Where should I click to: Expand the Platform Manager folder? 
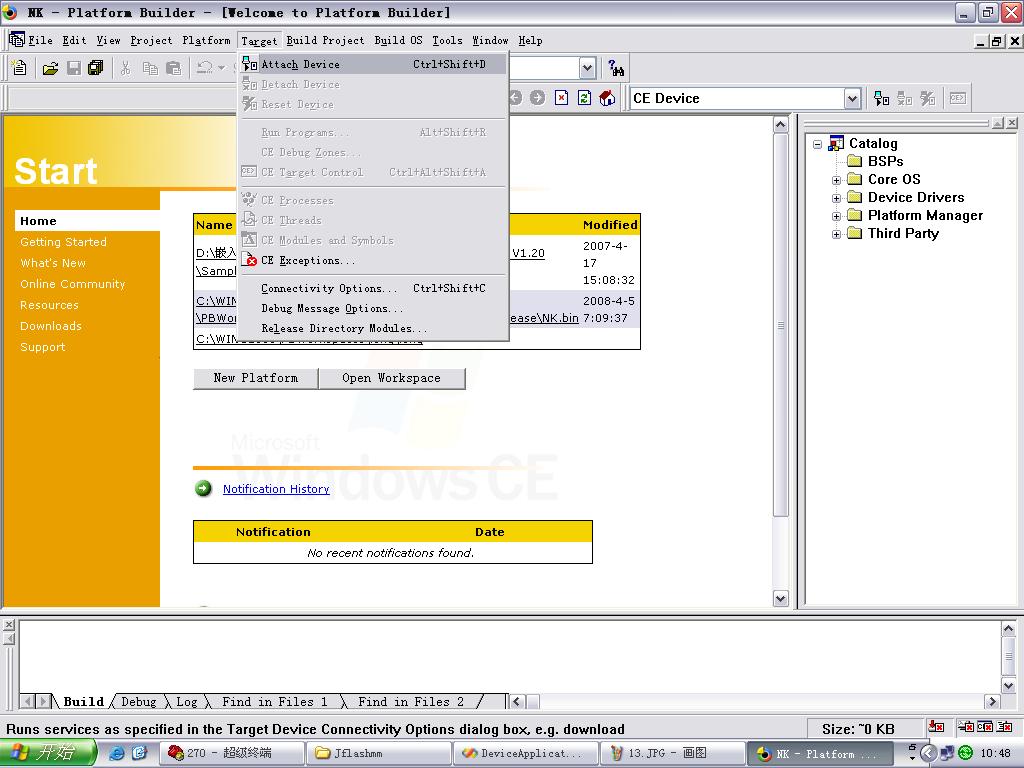click(837, 216)
